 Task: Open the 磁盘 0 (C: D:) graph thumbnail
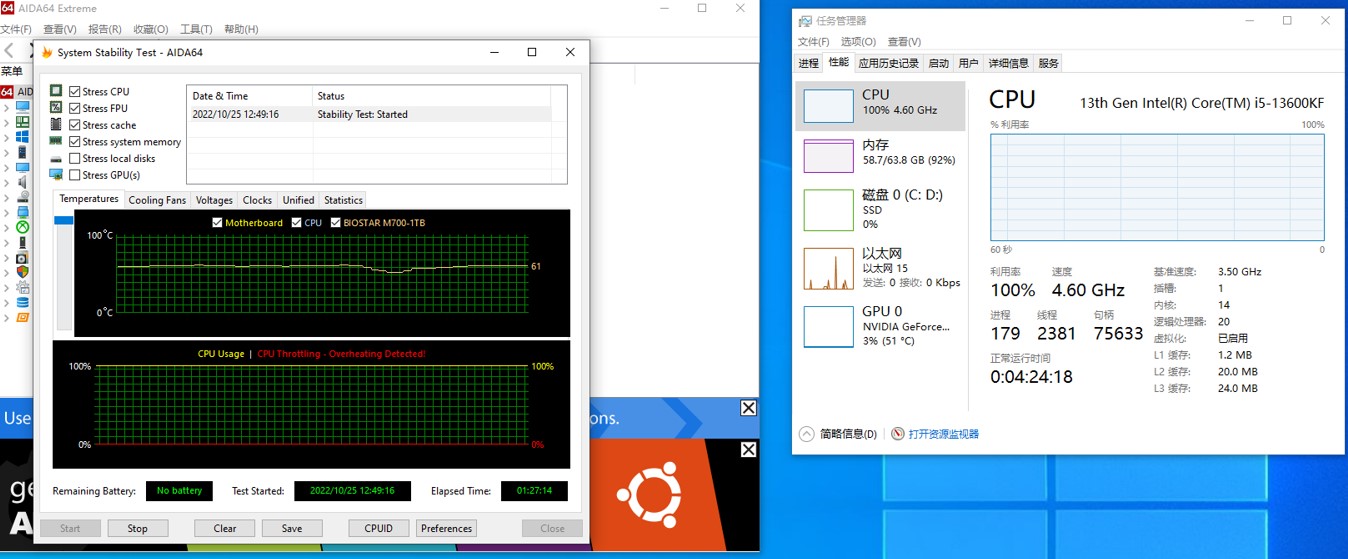point(828,210)
